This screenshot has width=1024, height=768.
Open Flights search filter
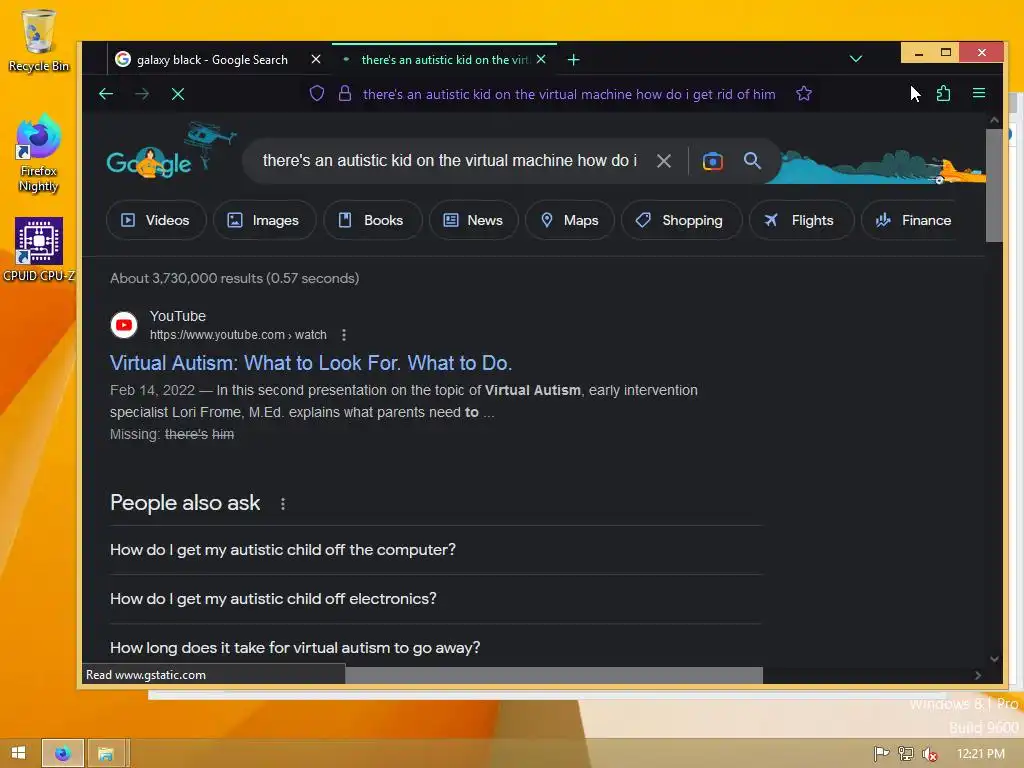(x=801, y=220)
